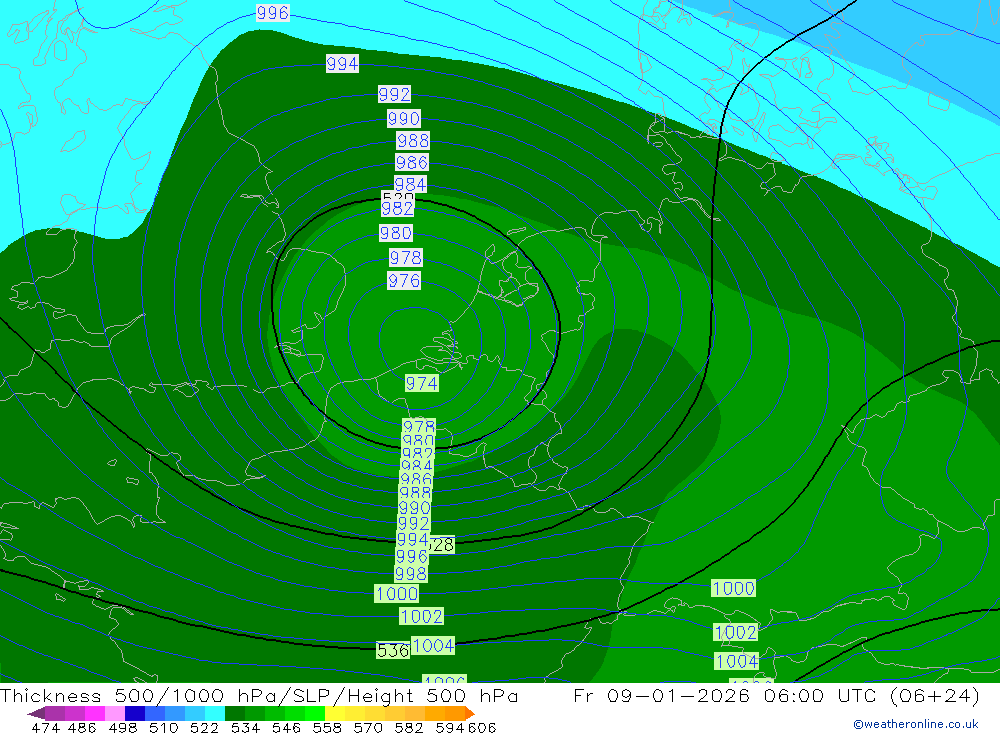
Task: Click the 474 legend value
Action: click(x=45, y=727)
